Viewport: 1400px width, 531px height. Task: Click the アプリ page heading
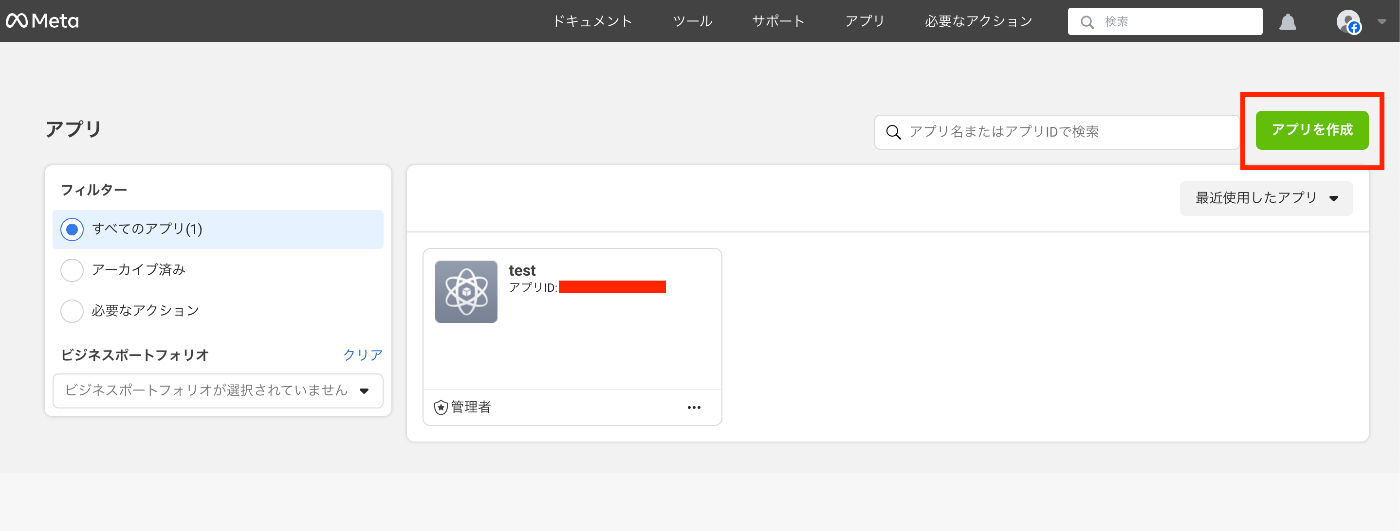(73, 129)
